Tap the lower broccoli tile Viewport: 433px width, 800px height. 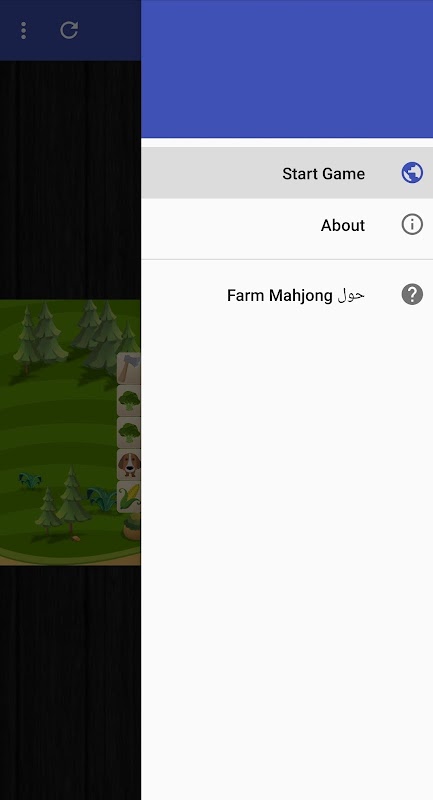(130, 433)
